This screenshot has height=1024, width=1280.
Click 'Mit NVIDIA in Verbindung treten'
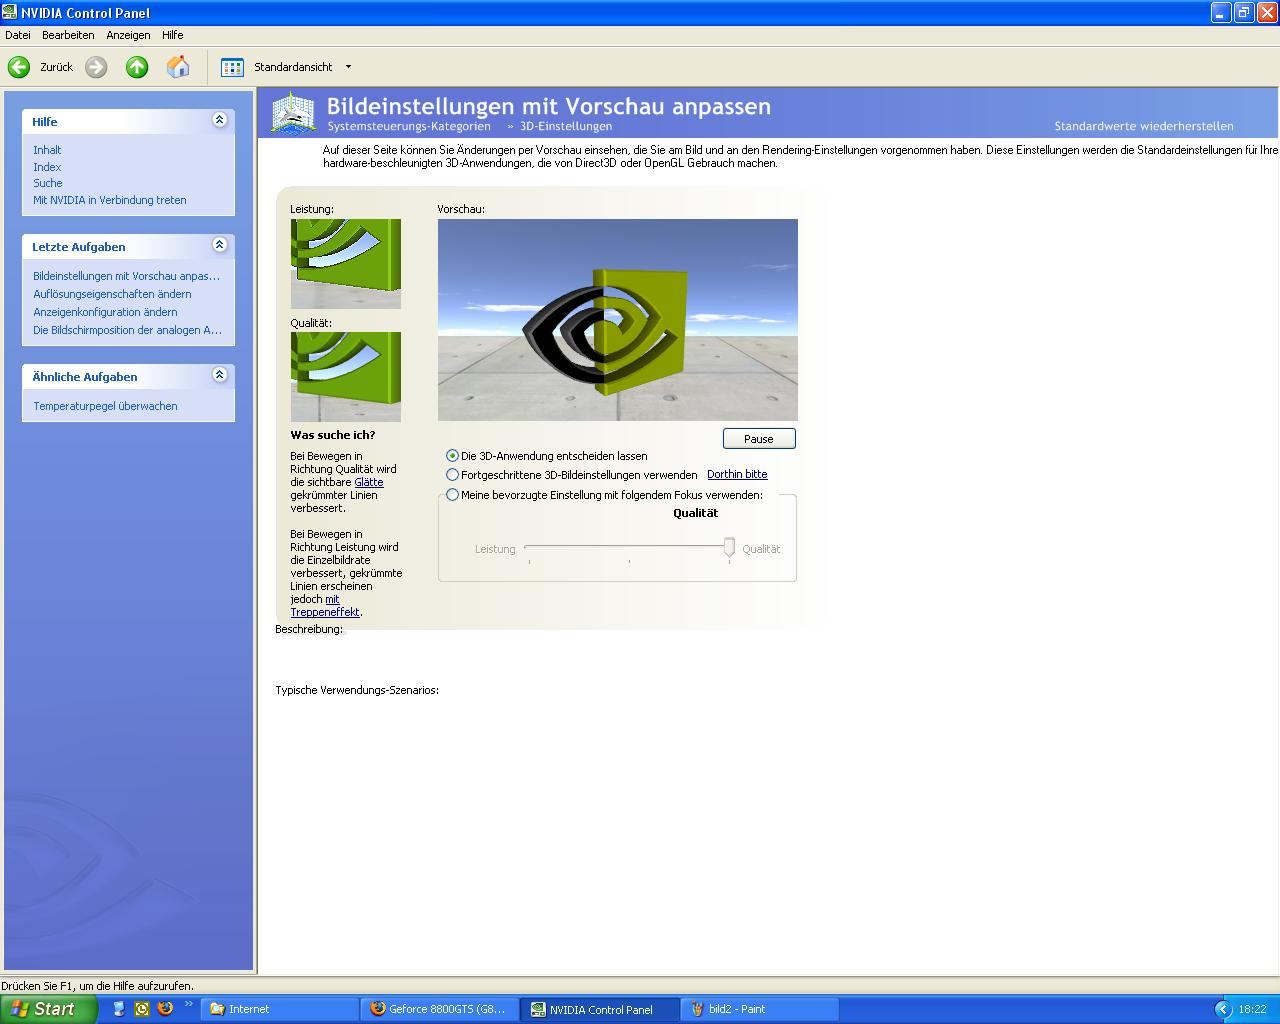click(x=110, y=200)
